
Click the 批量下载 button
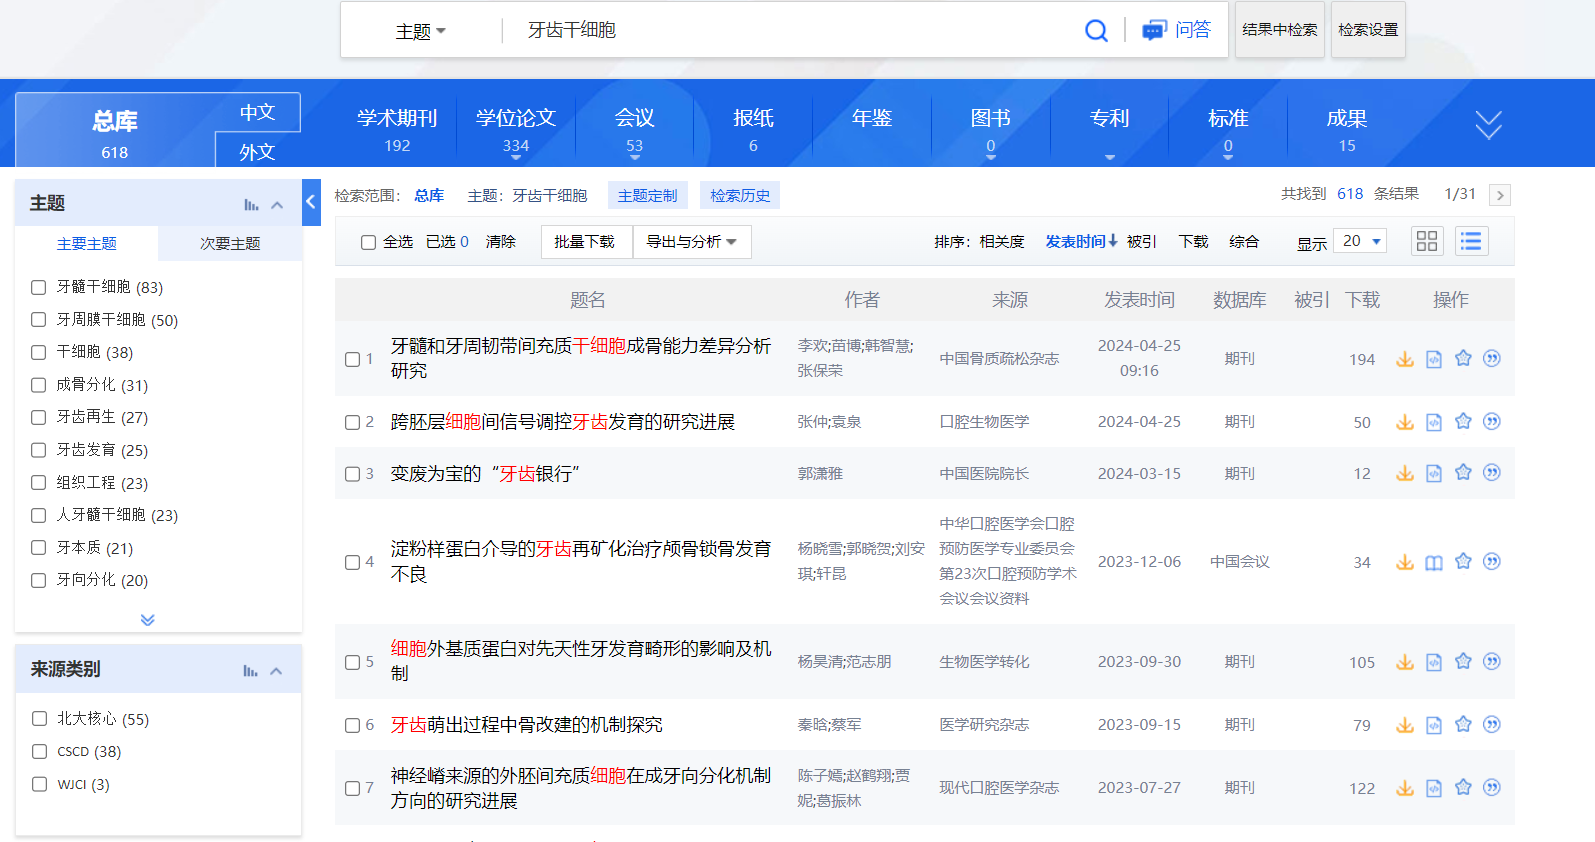(x=585, y=242)
